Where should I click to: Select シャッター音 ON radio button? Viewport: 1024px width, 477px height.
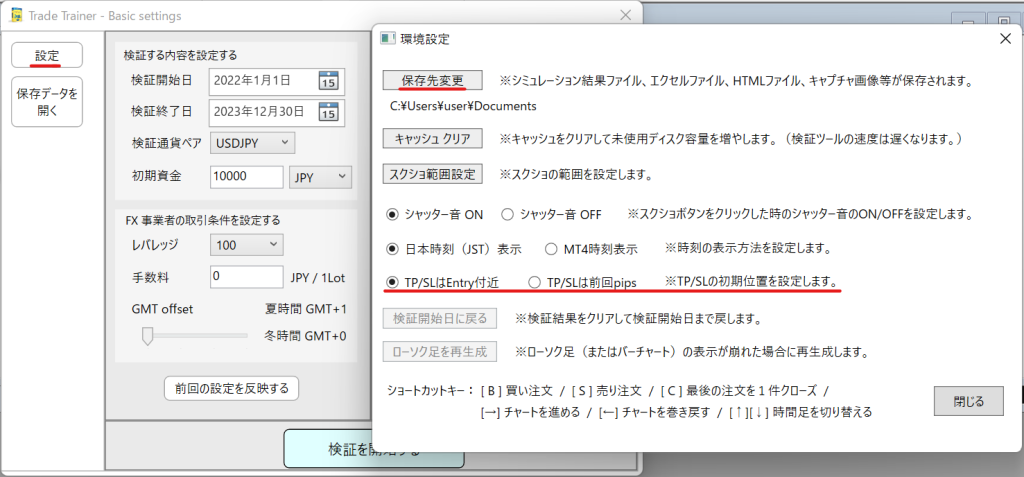pyautogui.click(x=393, y=214)
